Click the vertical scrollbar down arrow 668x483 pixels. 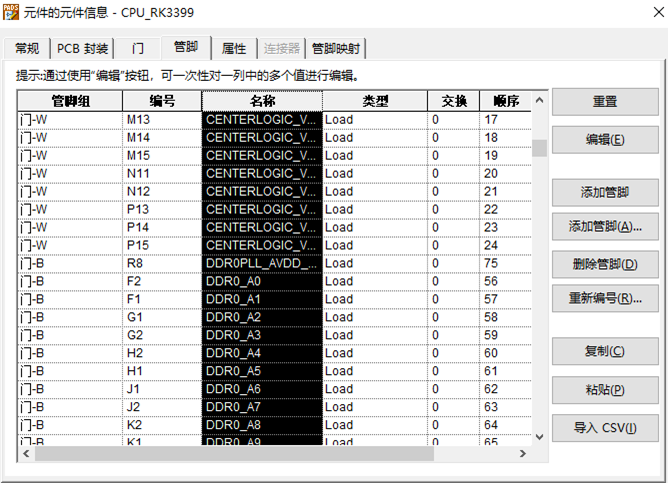pos(539,437)
